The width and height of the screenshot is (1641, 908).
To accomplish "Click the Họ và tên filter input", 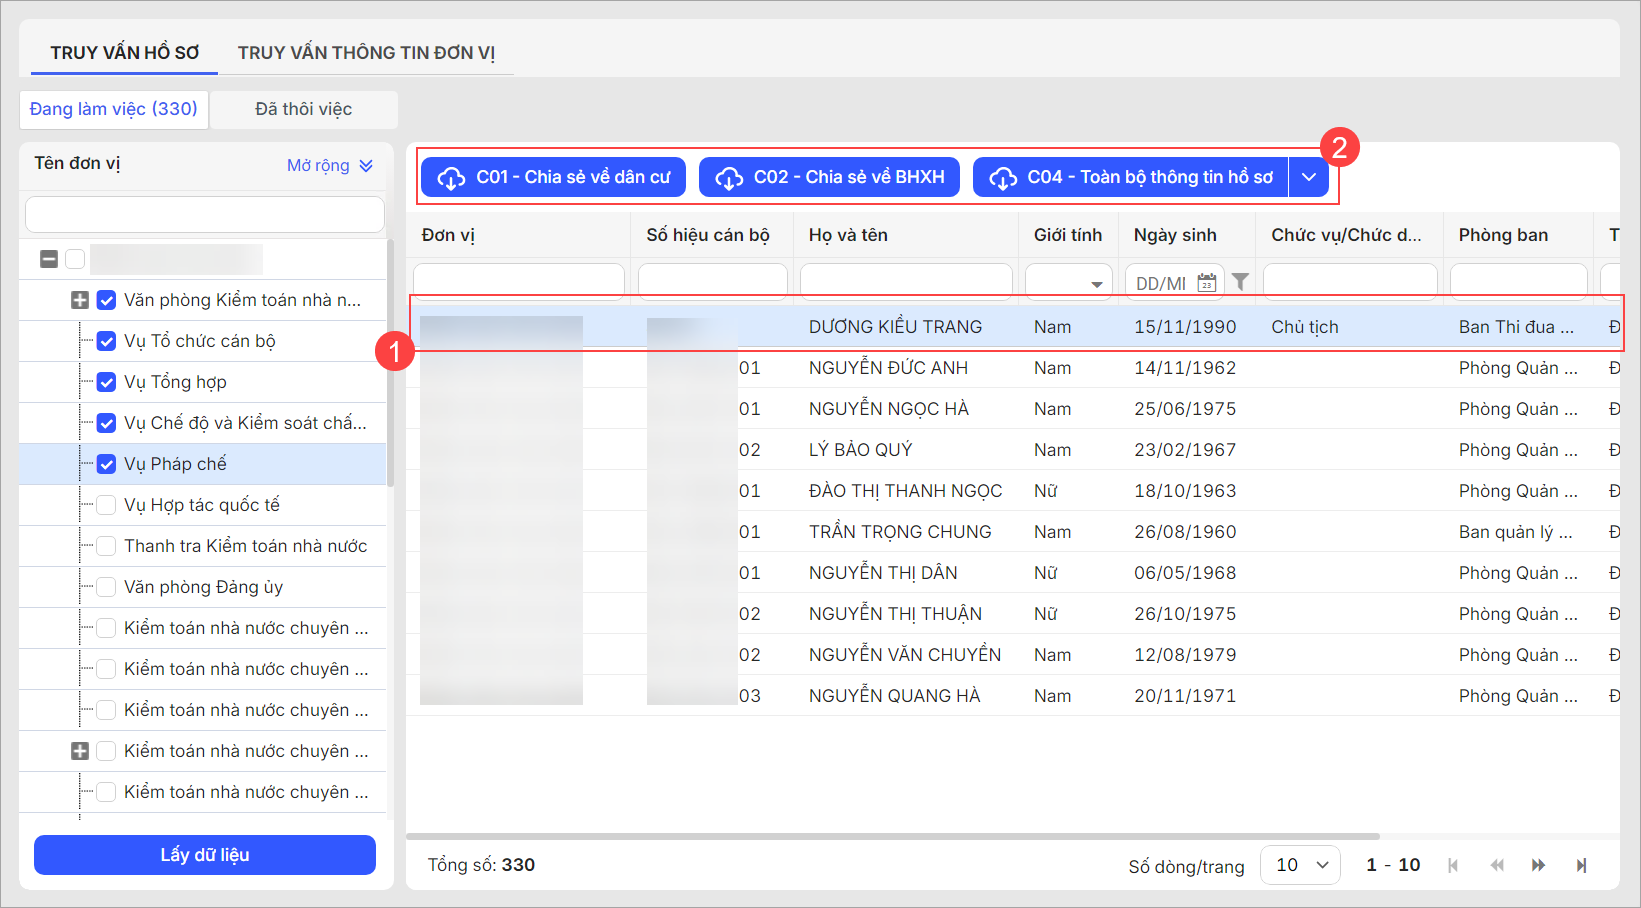I will click(906, 282).
